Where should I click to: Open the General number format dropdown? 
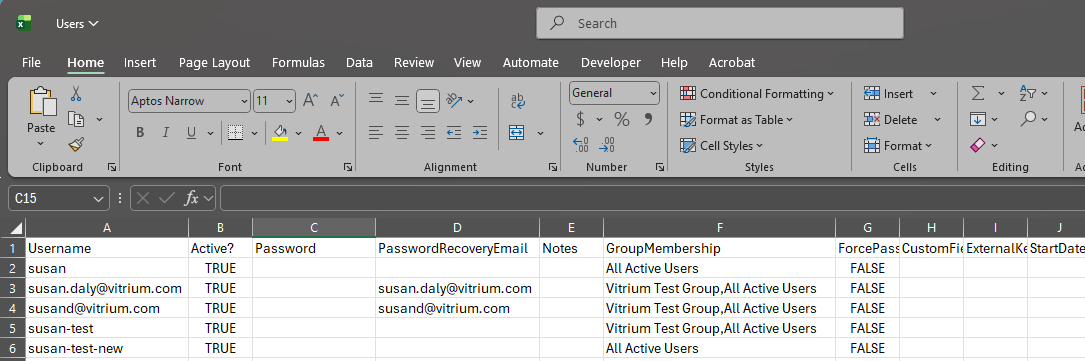(x=653, y=93)
